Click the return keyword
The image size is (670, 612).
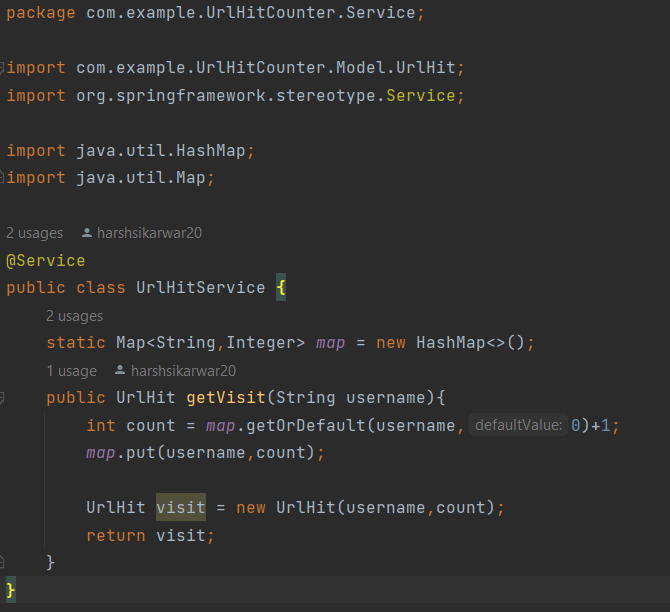(116, 536)
